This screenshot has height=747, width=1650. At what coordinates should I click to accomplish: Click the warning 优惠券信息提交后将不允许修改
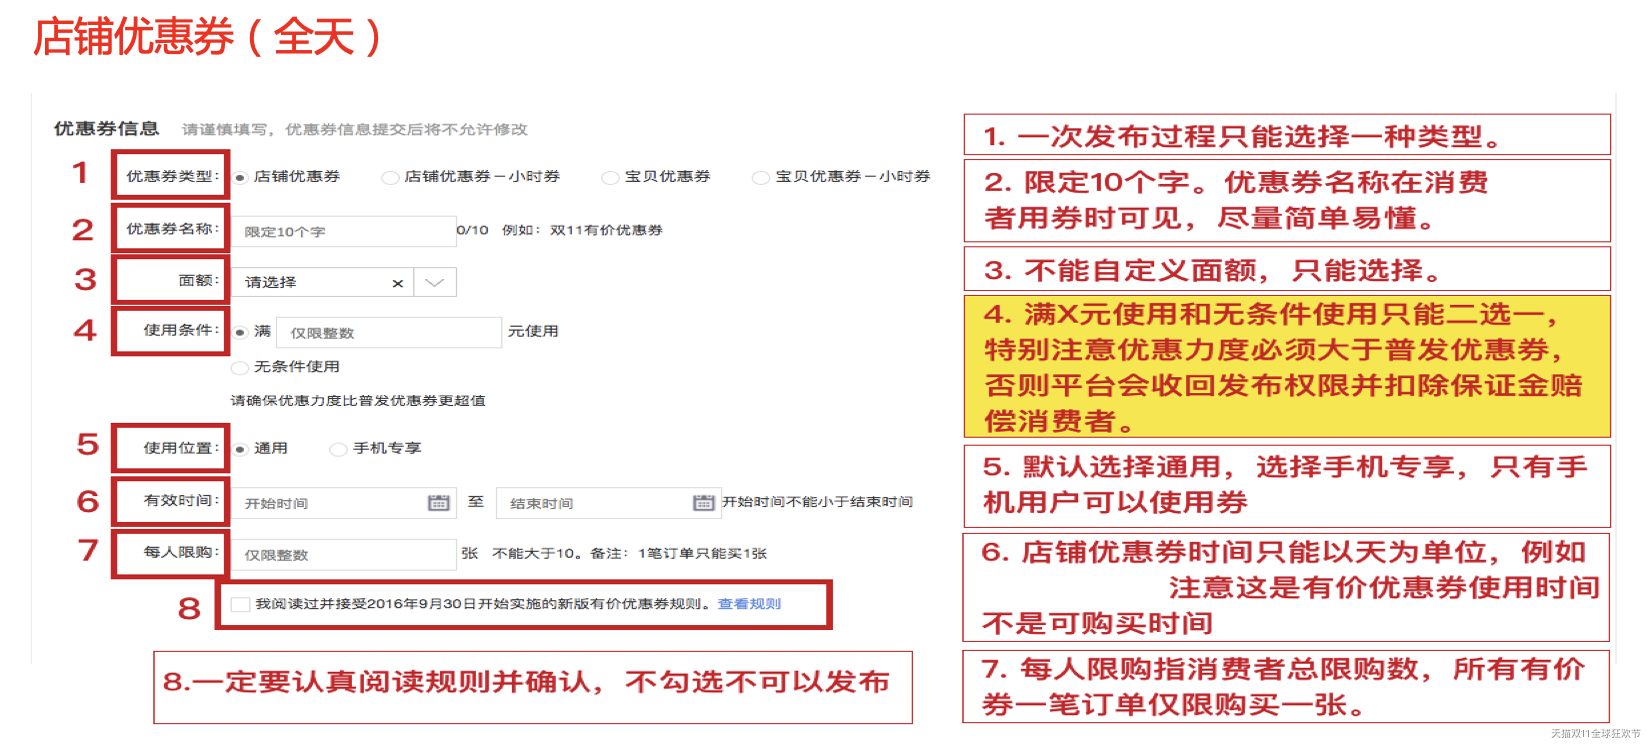[x=407, y=129]
